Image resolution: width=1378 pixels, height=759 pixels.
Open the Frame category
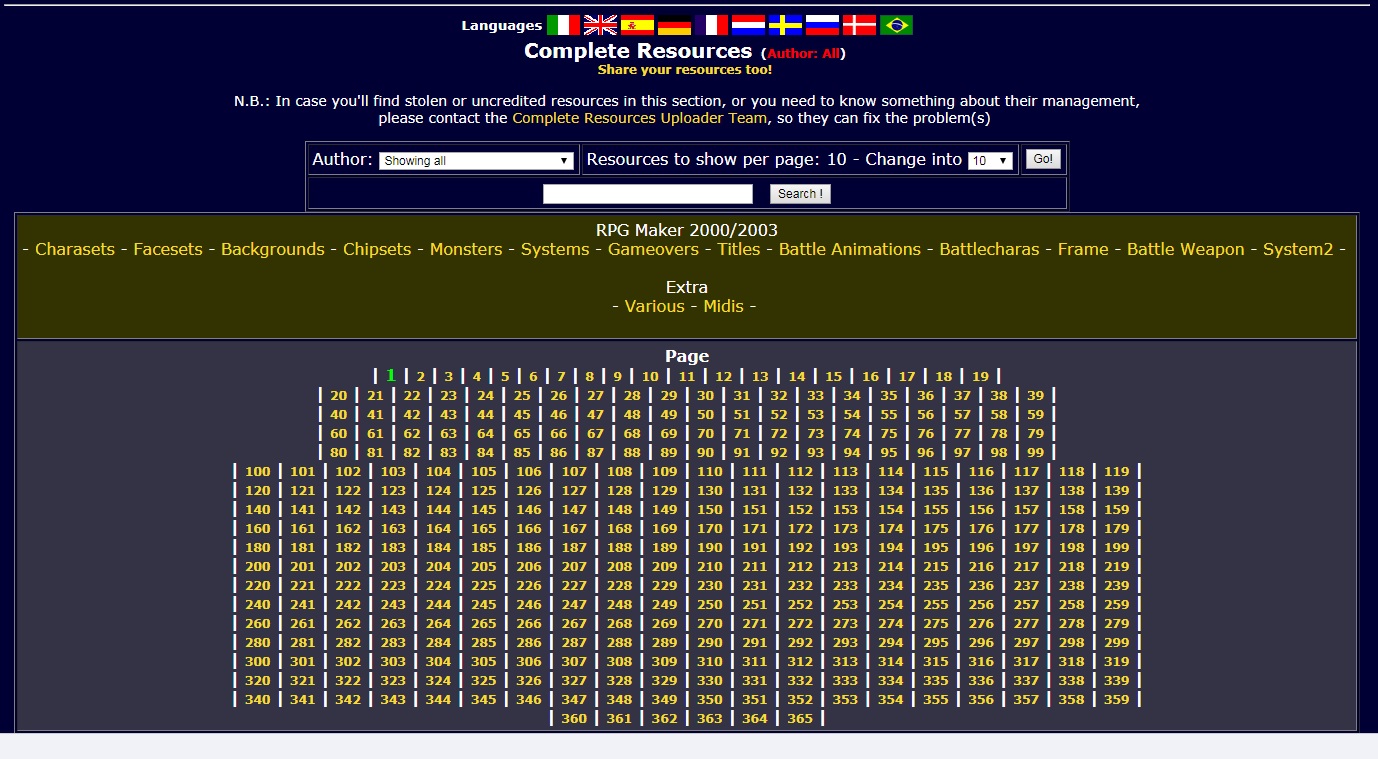point(1083,249)
